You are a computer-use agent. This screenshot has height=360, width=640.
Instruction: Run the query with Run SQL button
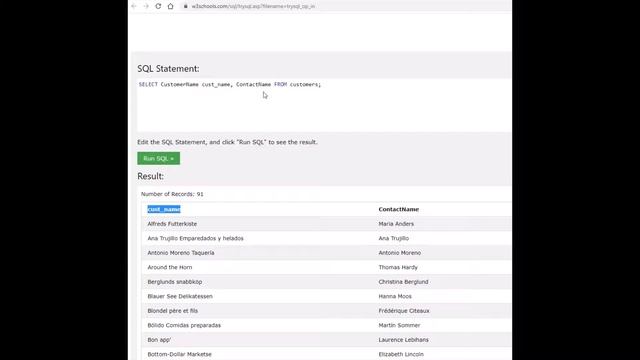[x=158, y=158]
